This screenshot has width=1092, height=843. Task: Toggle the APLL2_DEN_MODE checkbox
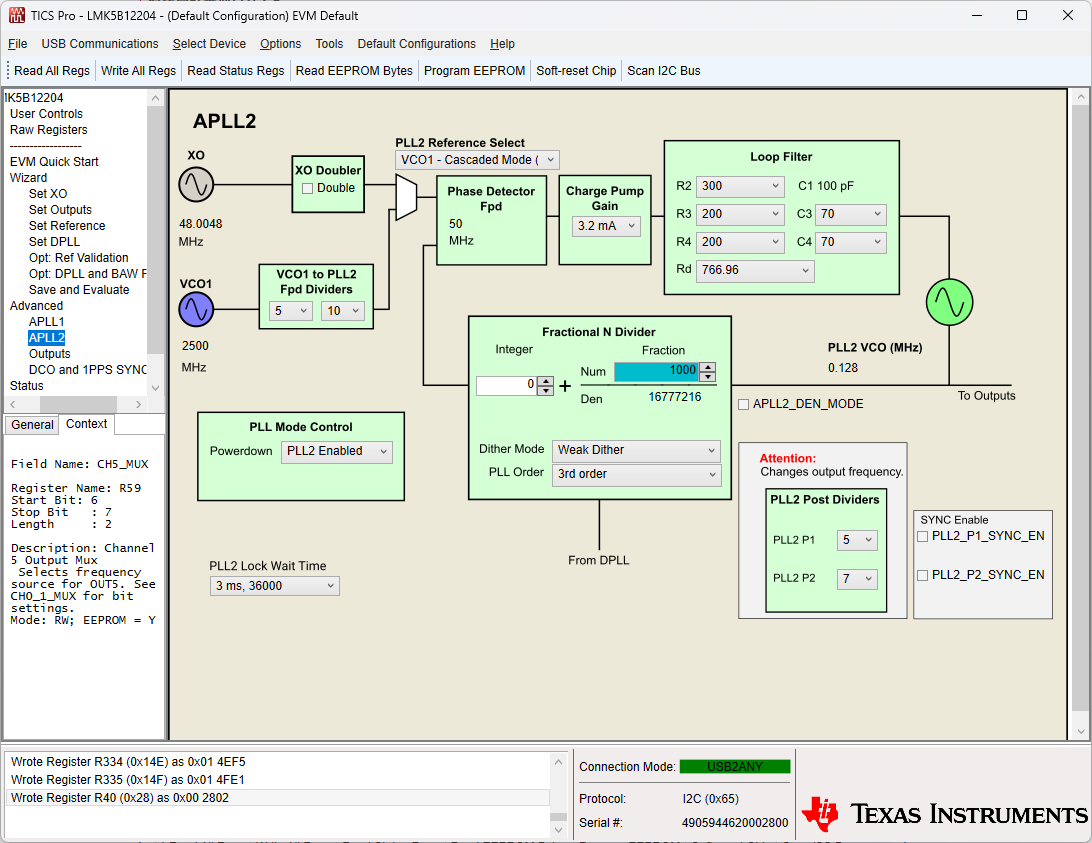744,404
